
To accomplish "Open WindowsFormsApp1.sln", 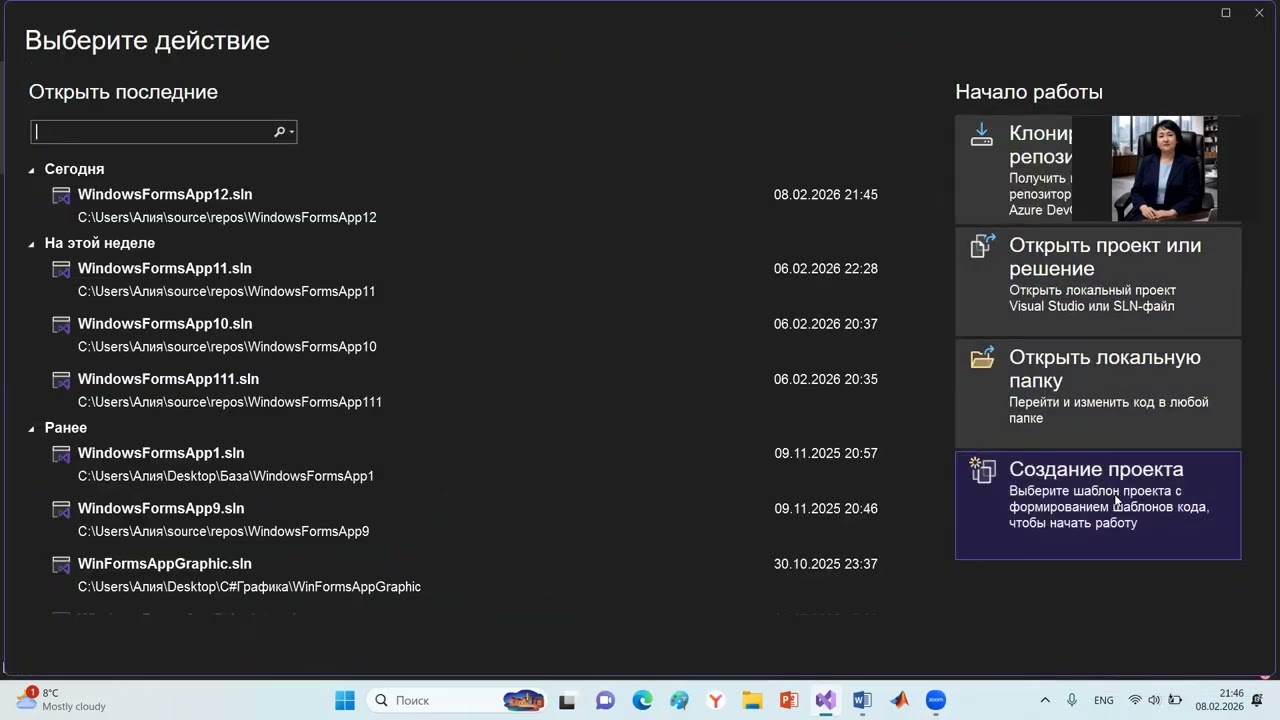I will (161, 454).
